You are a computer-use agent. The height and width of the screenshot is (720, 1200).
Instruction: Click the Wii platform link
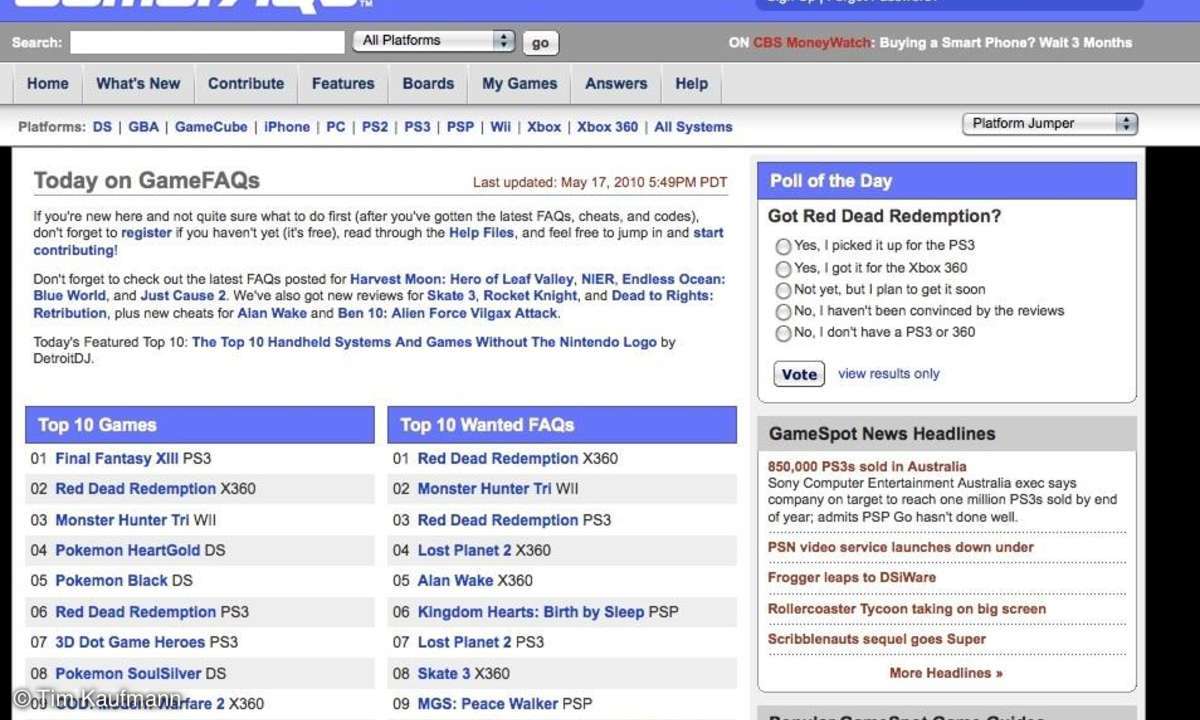click(501, 127)
